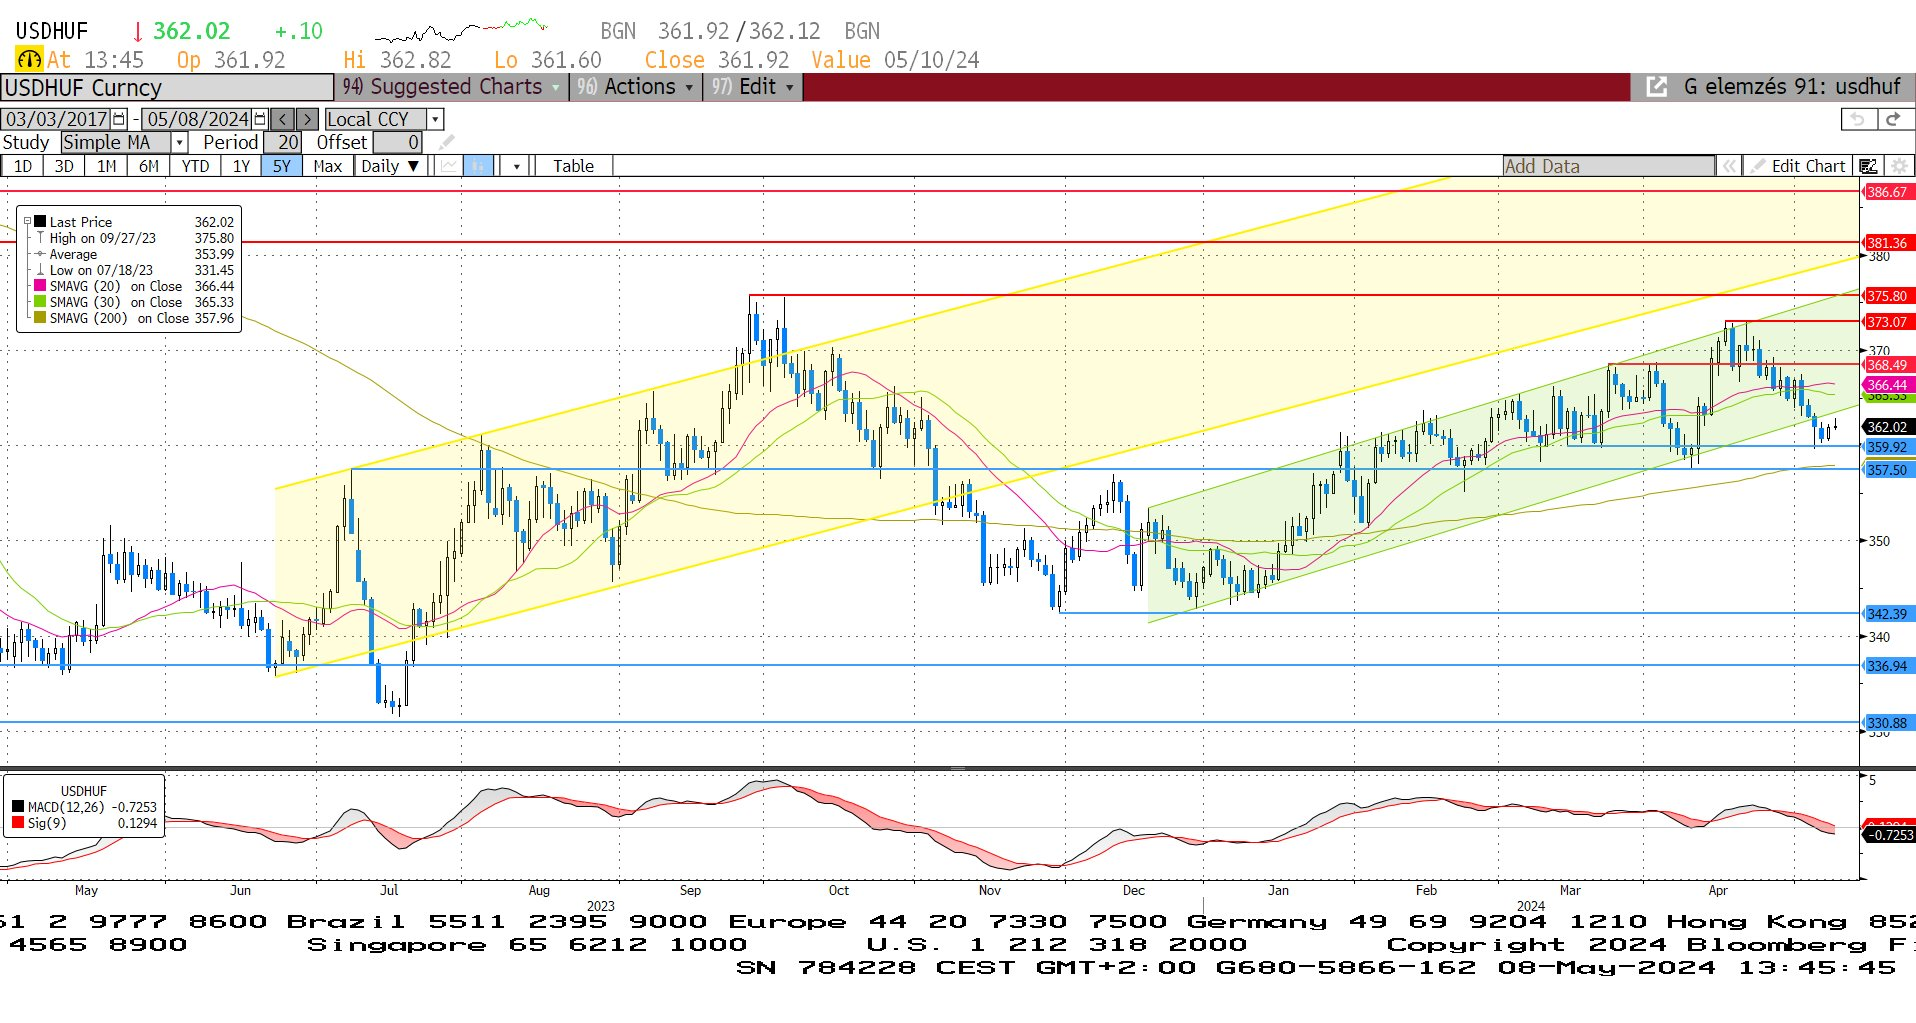Open chart settings gear icon

[x=1899, y=166]
